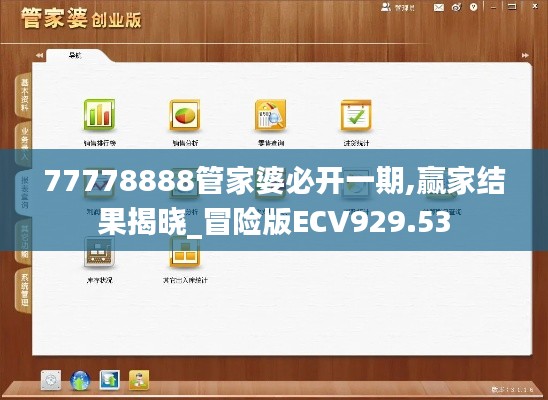Switch to the 报表查询 side tab
This screenshot has height=400, width=548.
pyautogui.click(x=24, y=193)
